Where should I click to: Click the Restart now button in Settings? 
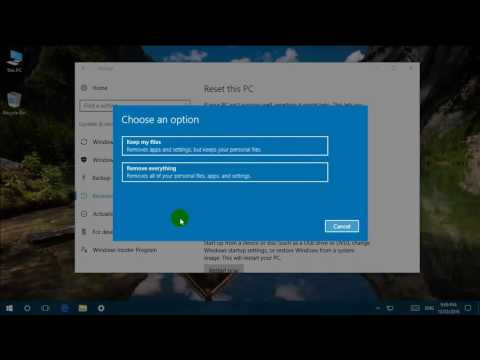click(224, 269)
